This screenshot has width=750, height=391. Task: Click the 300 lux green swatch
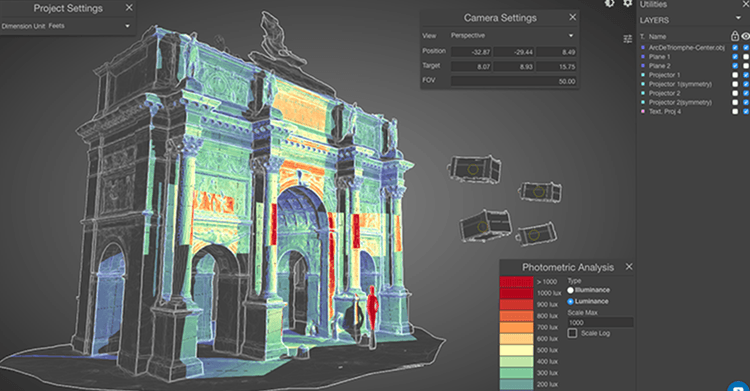pos(516,373)
